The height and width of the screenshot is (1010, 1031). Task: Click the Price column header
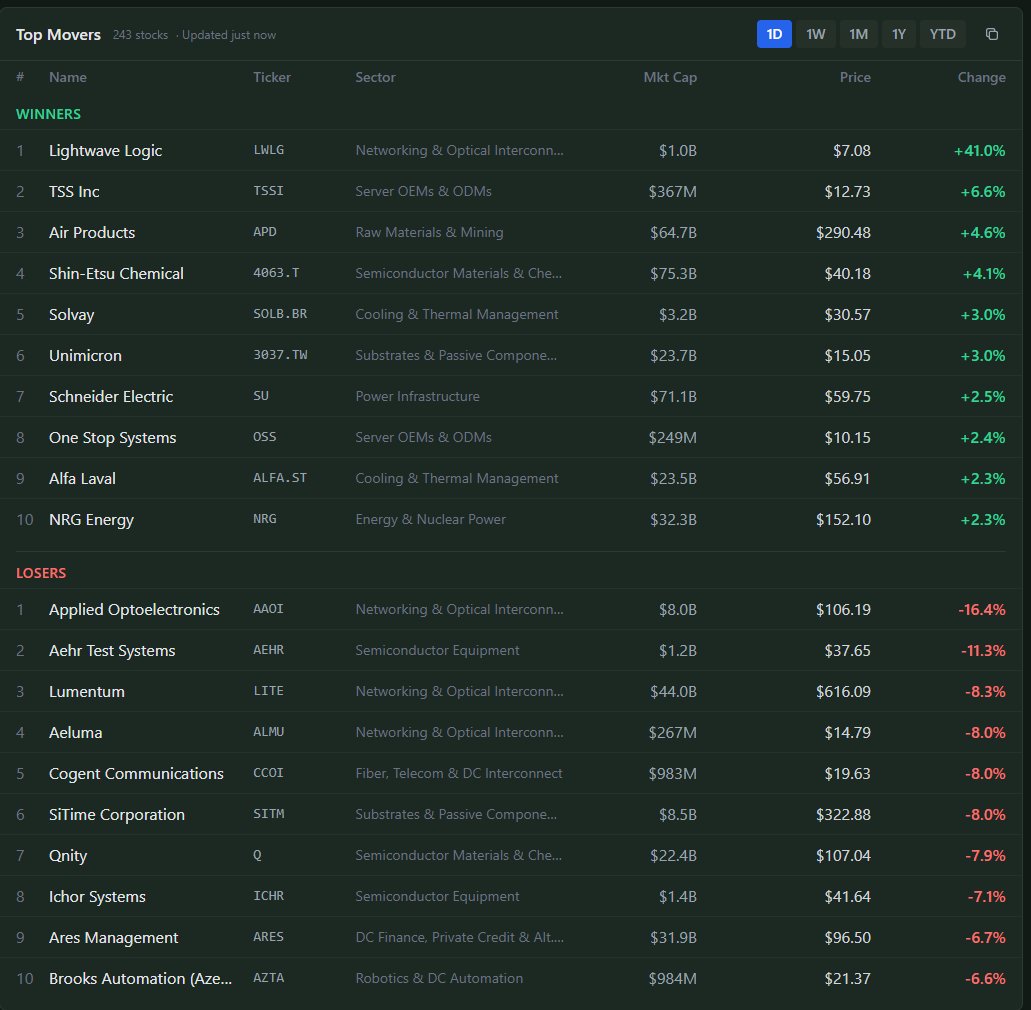tap(855, 77)
